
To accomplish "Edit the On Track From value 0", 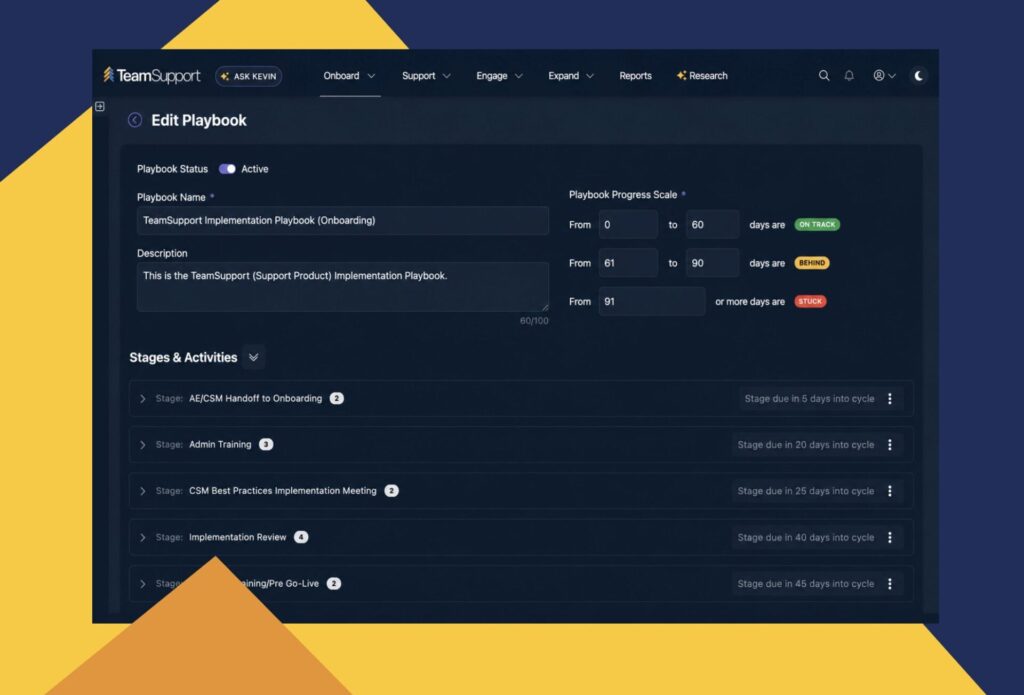I will point(628,225).
